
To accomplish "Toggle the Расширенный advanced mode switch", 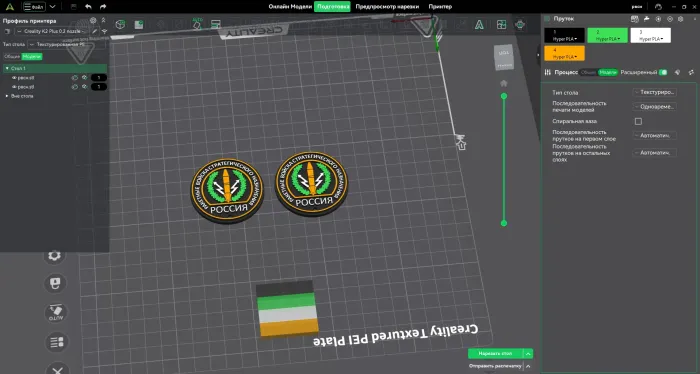I will tap(663, 72).
